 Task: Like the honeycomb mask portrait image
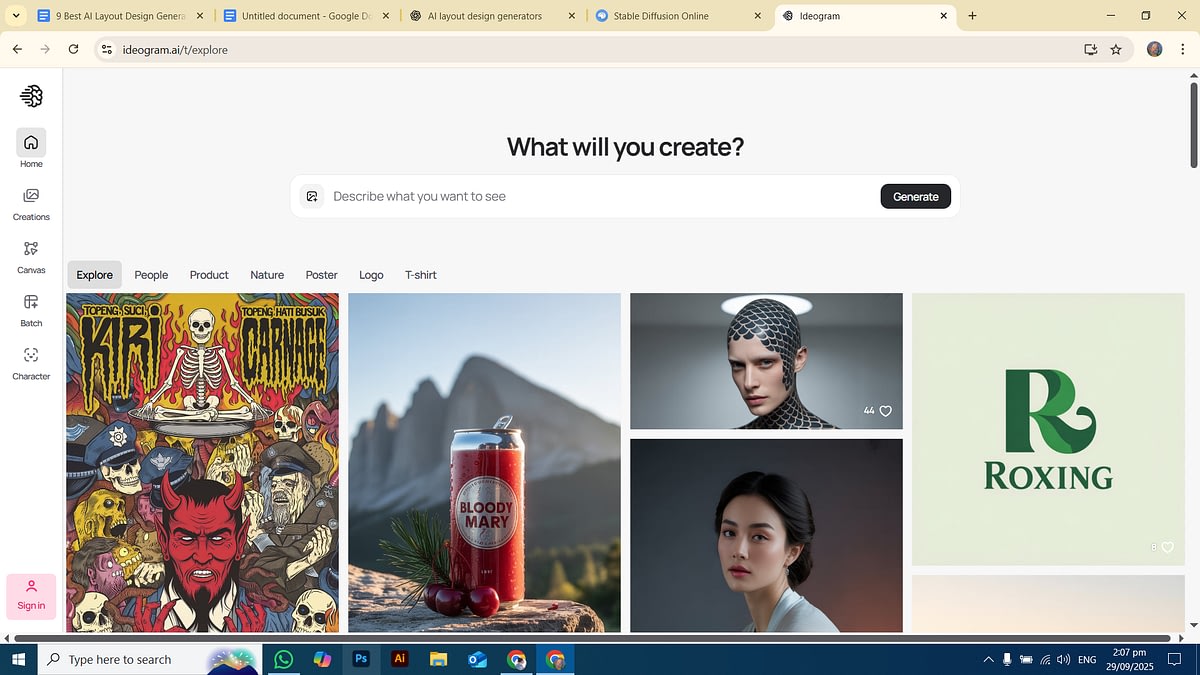[884, 410]
